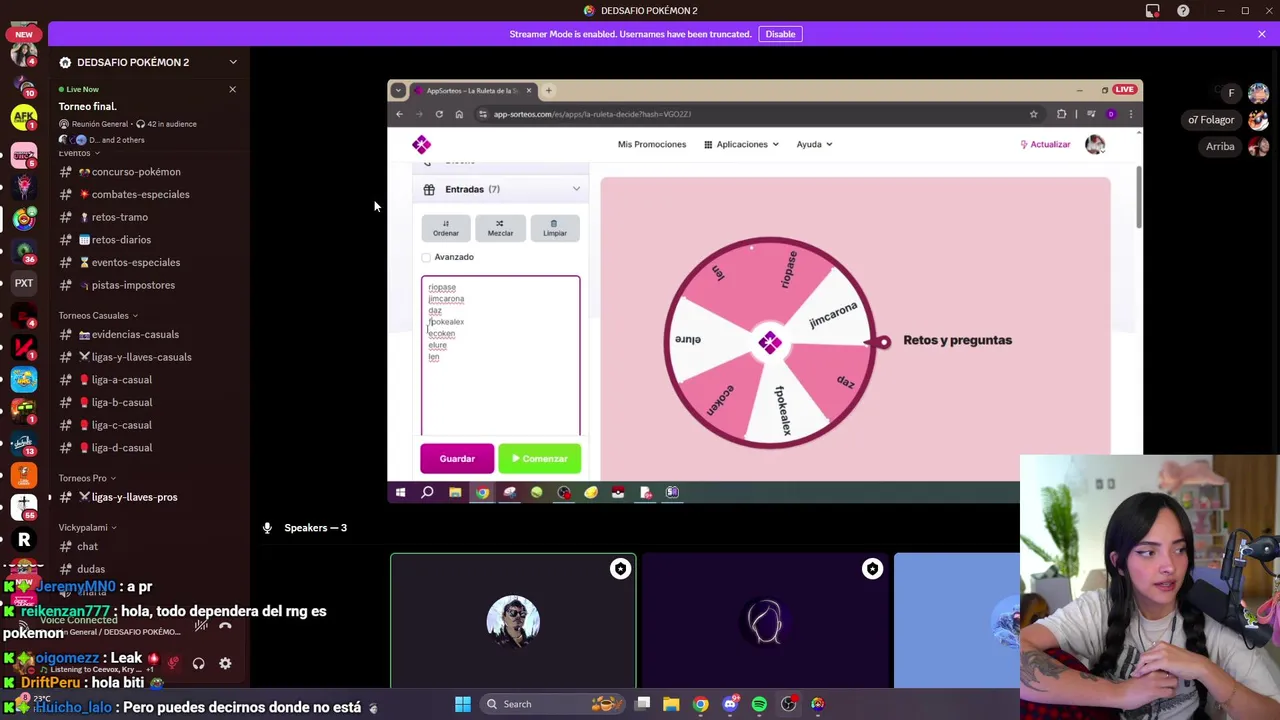Screen dimensions: 1280x720
Task: Click search icon in shared stream taskbar
Action: point(427,492)
